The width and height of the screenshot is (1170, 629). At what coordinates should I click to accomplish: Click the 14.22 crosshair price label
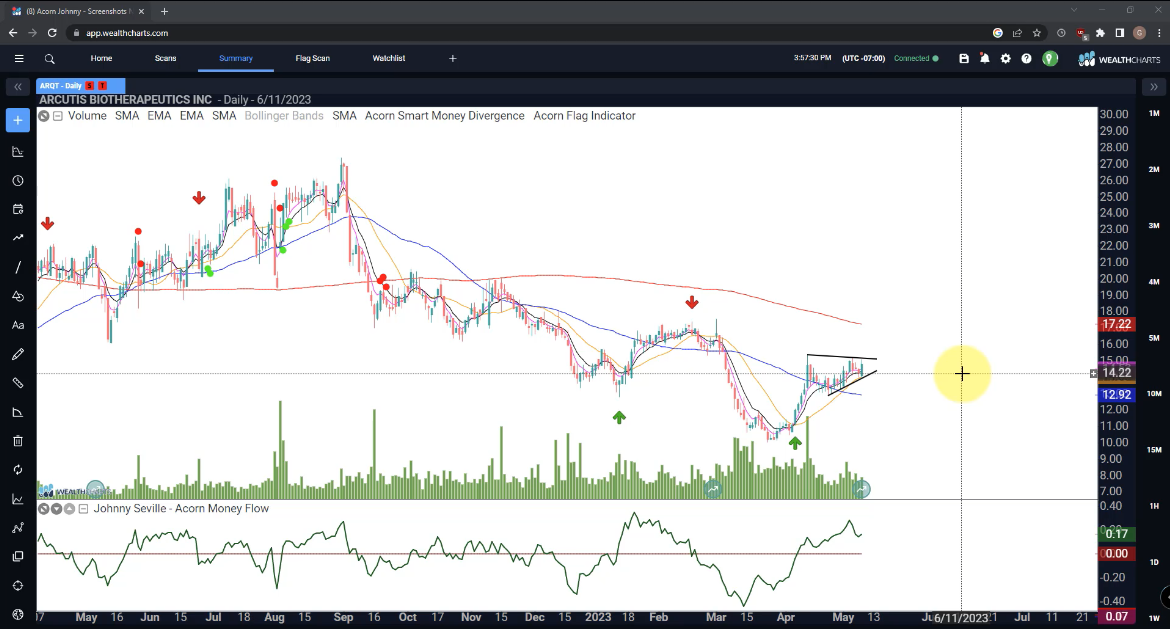pyautogui.click(x=1116, y=373)
